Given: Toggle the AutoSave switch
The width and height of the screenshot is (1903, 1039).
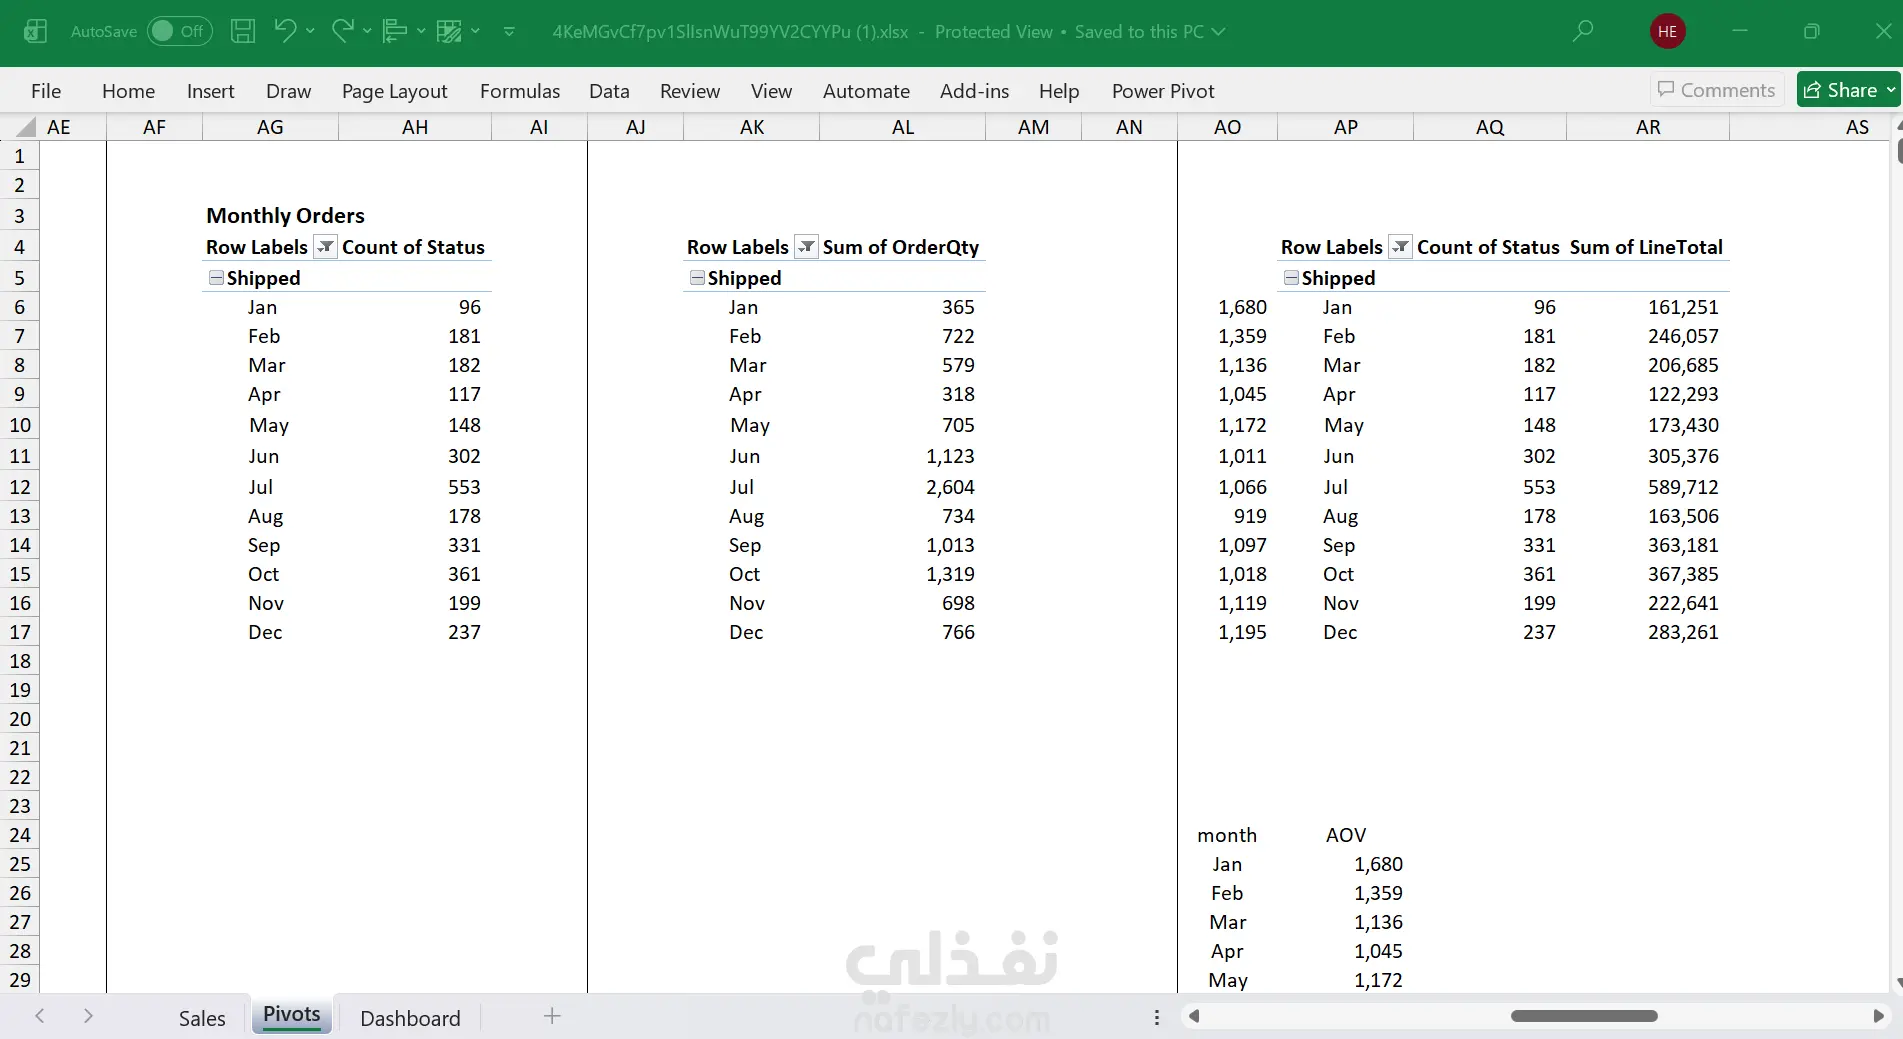Looking at the screenshot, I should pos(180,31).
